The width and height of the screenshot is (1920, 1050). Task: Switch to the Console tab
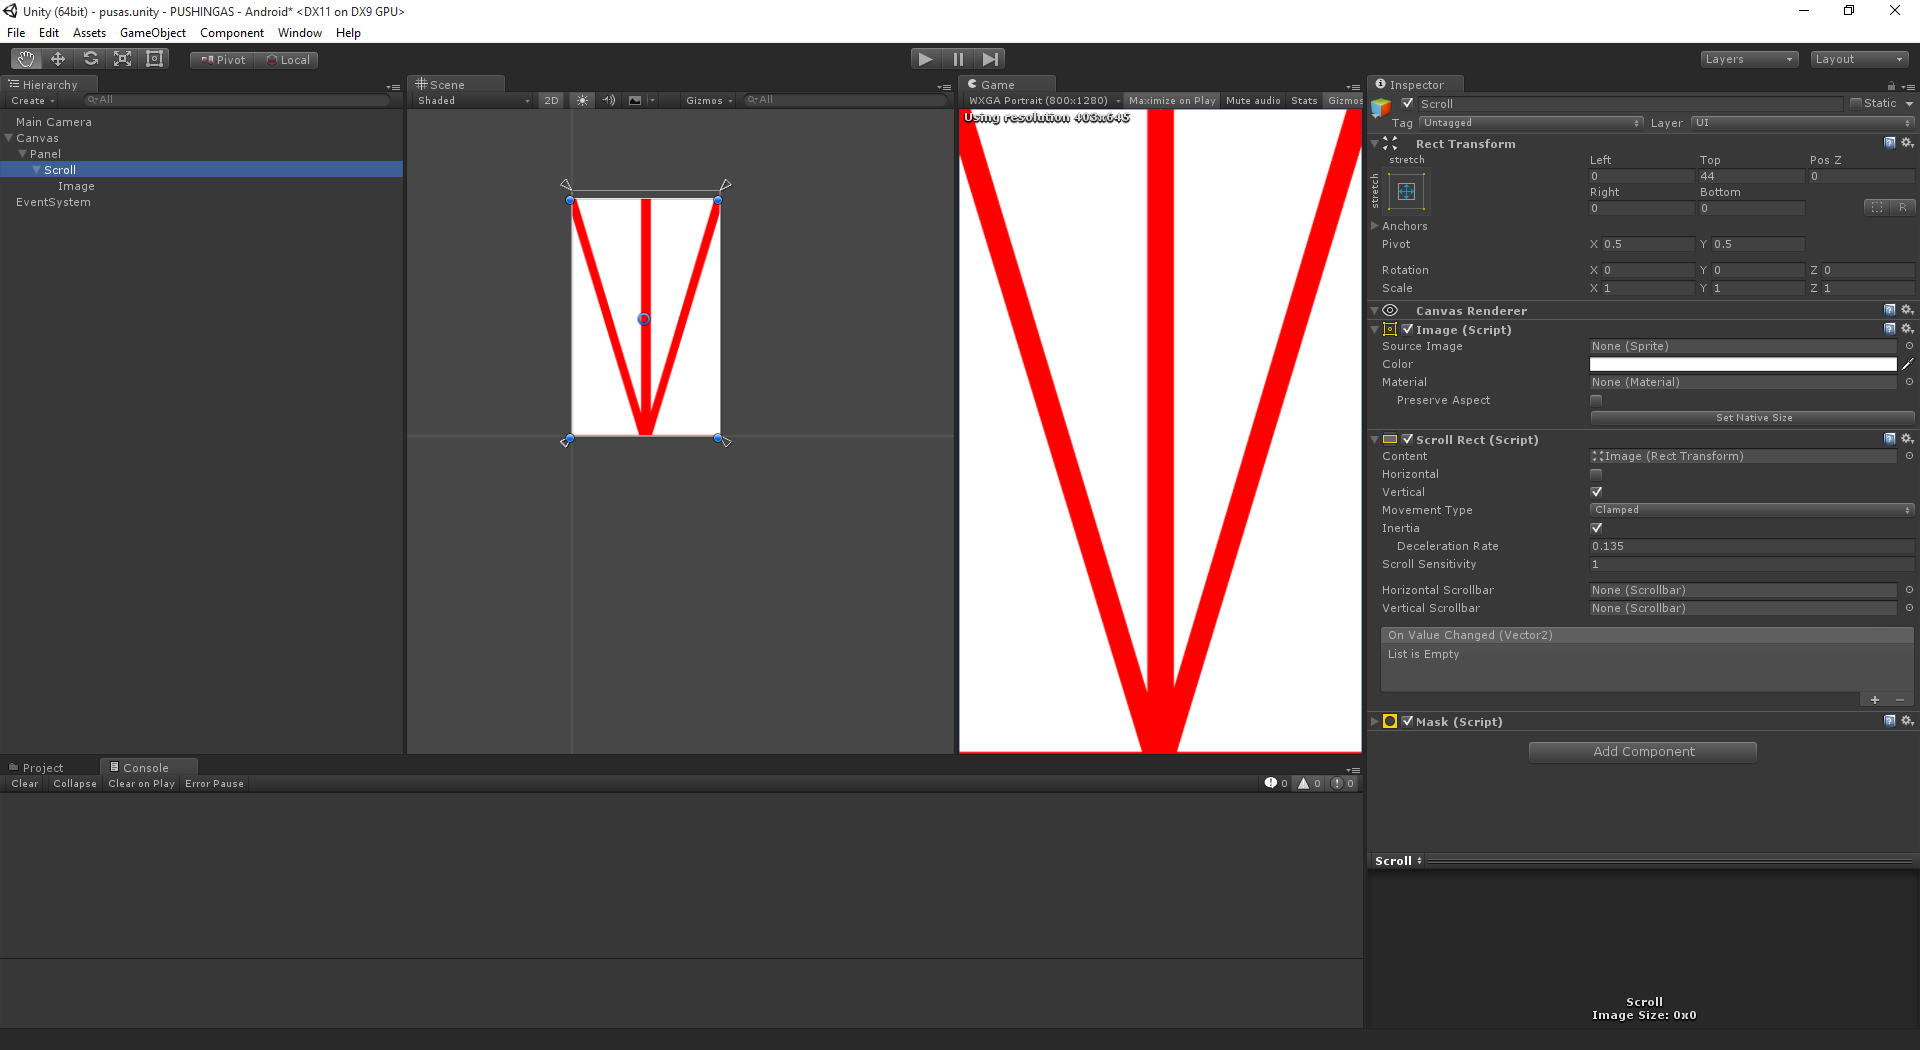(x=146, y=767)
